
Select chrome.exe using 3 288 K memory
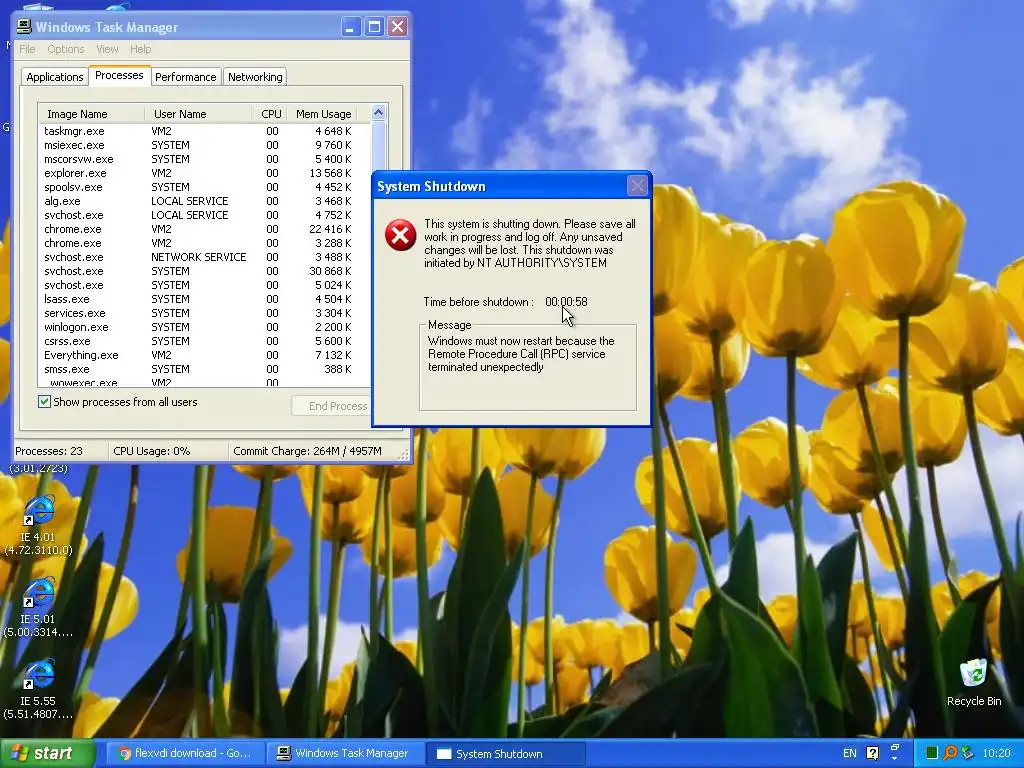tap(204, 243)
